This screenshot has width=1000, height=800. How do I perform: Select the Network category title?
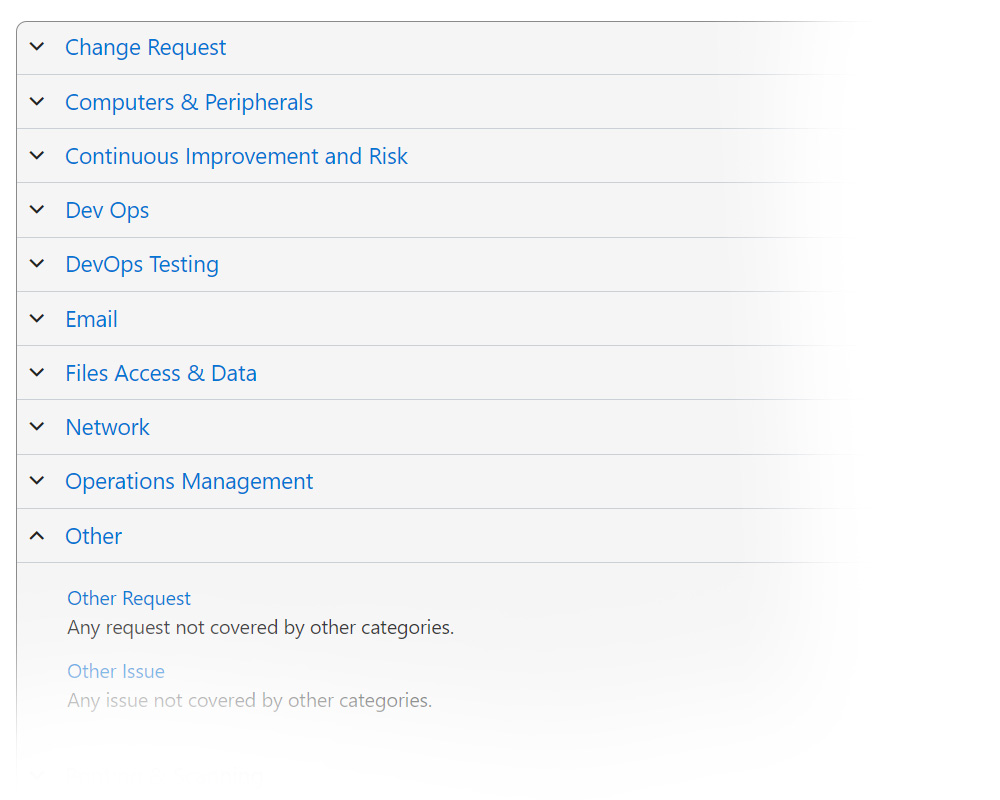point(107,427)
